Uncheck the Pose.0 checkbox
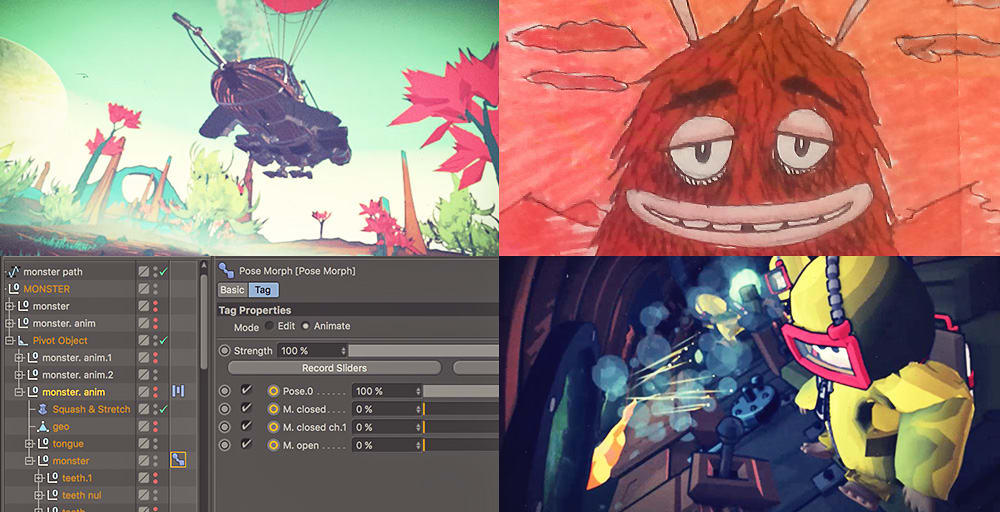This screenshot has width=1000, height=512. point(247,390)
